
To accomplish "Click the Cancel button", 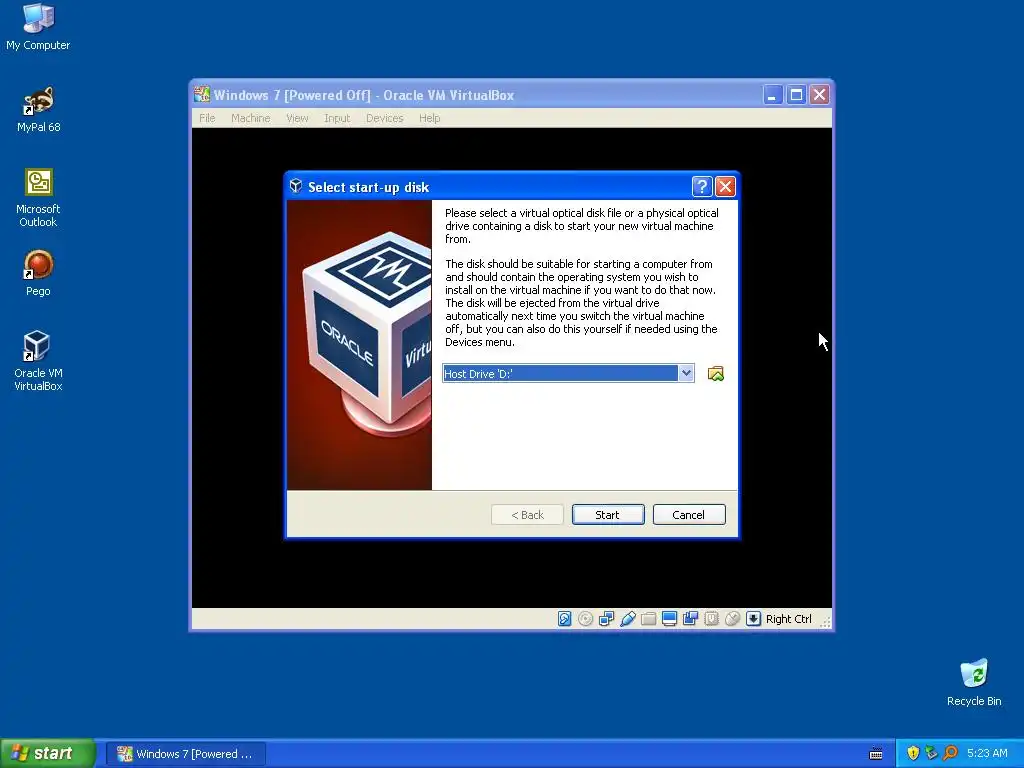I will pyautogui.click(x=689, y=515).
